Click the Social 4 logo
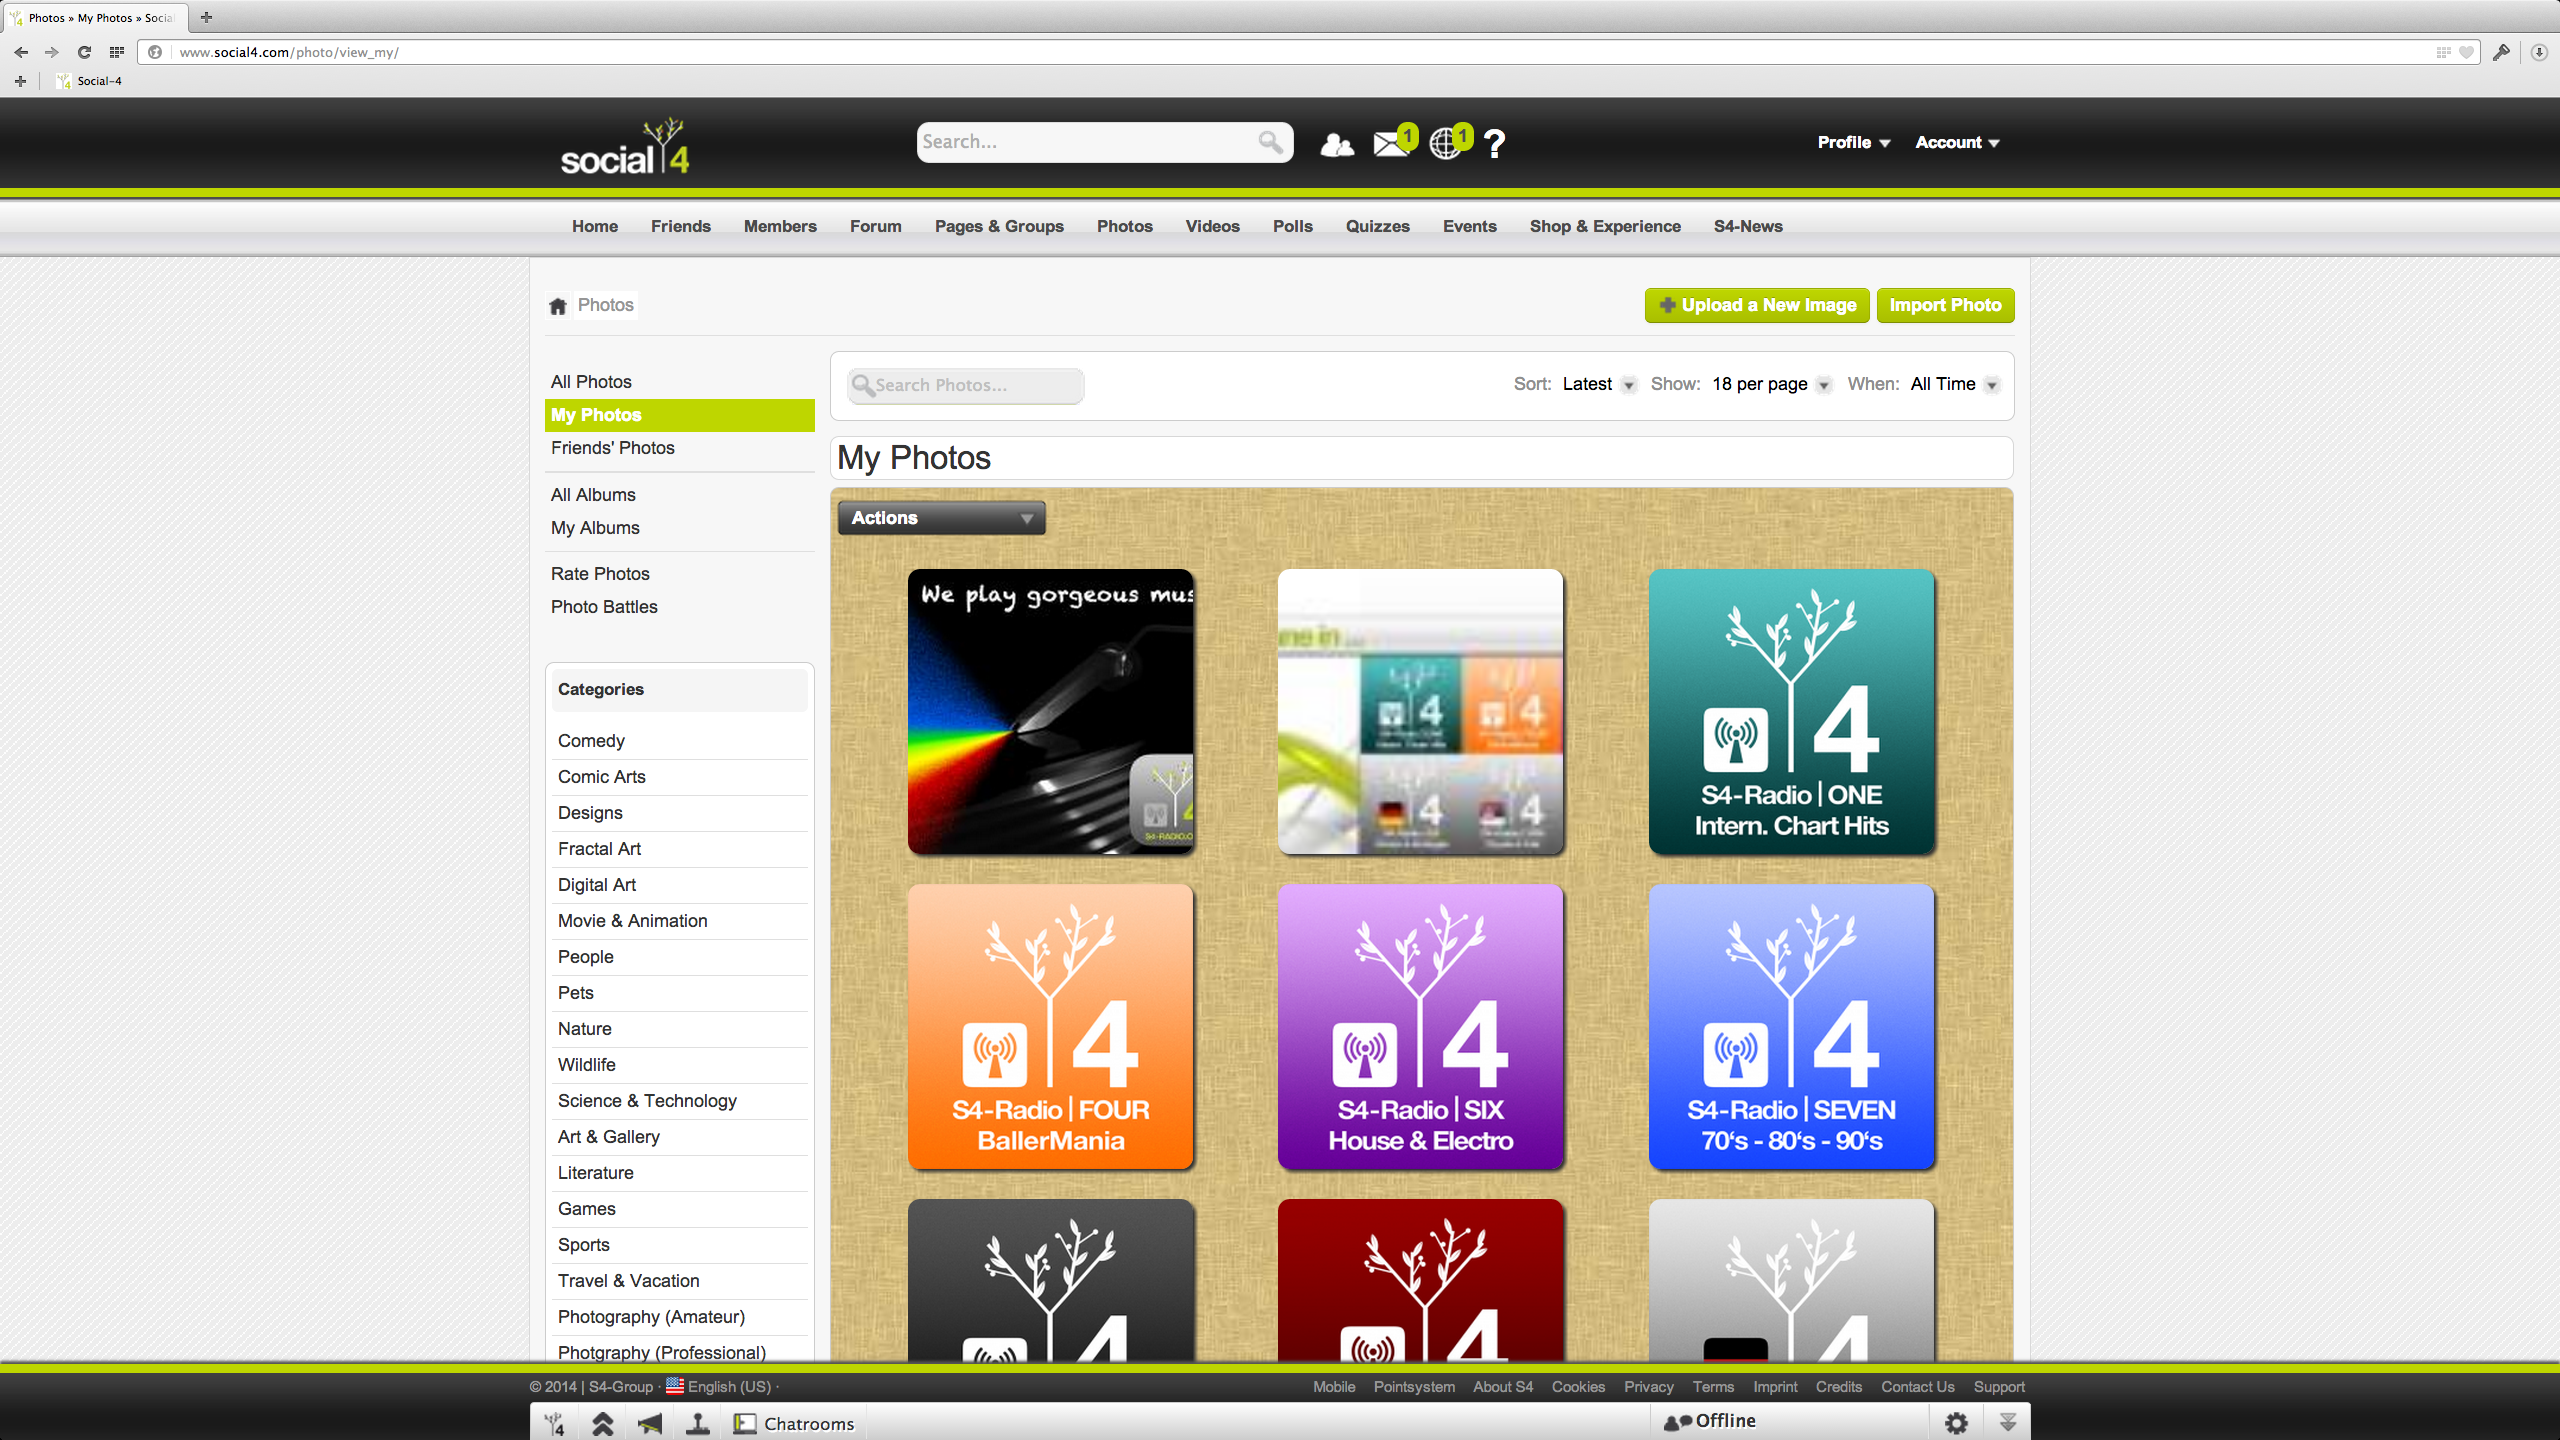2560x1440 pixels. point(625,147)
